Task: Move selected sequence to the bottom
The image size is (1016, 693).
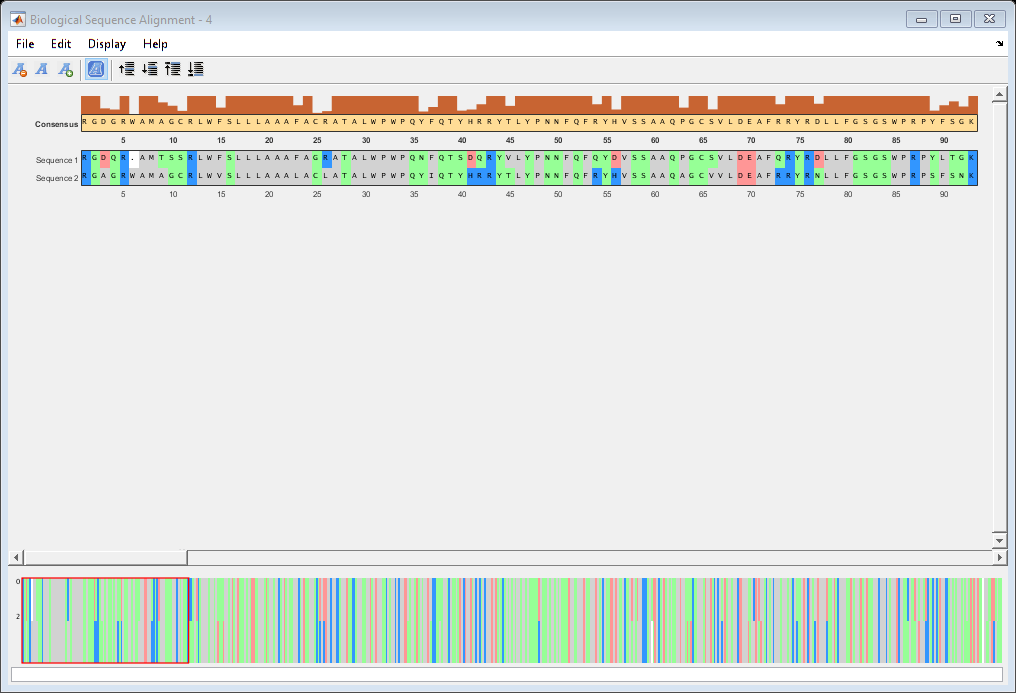Action: 196,69
